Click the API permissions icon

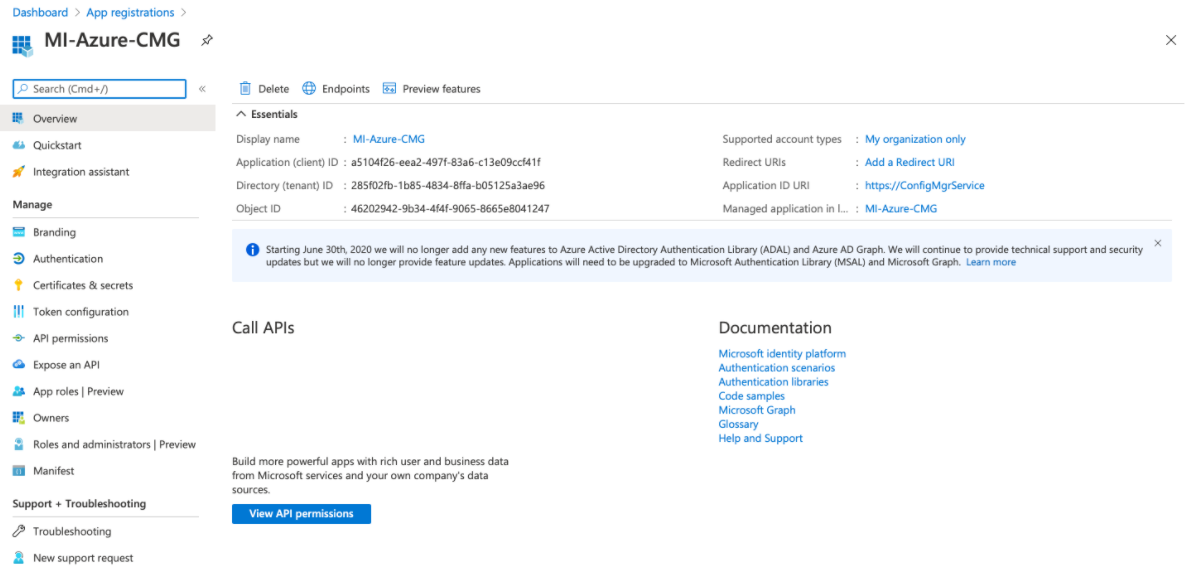[x=19, y=338]
